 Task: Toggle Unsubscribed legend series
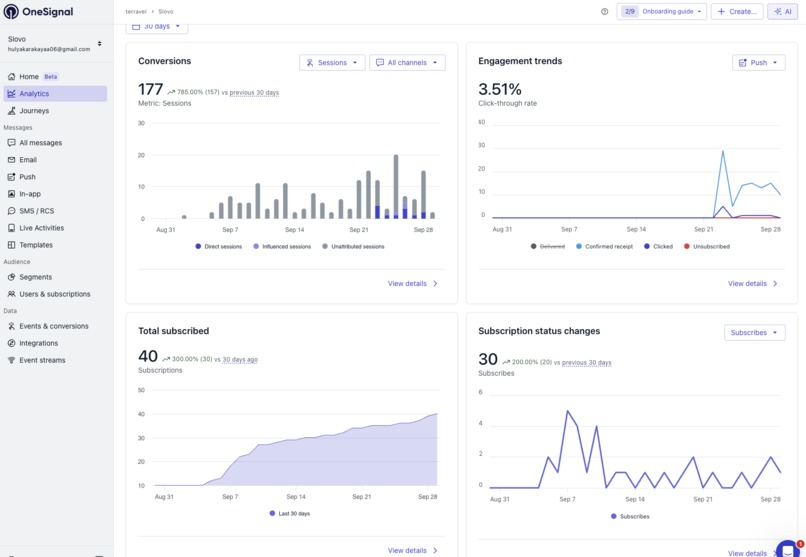[x=707, y=247]
